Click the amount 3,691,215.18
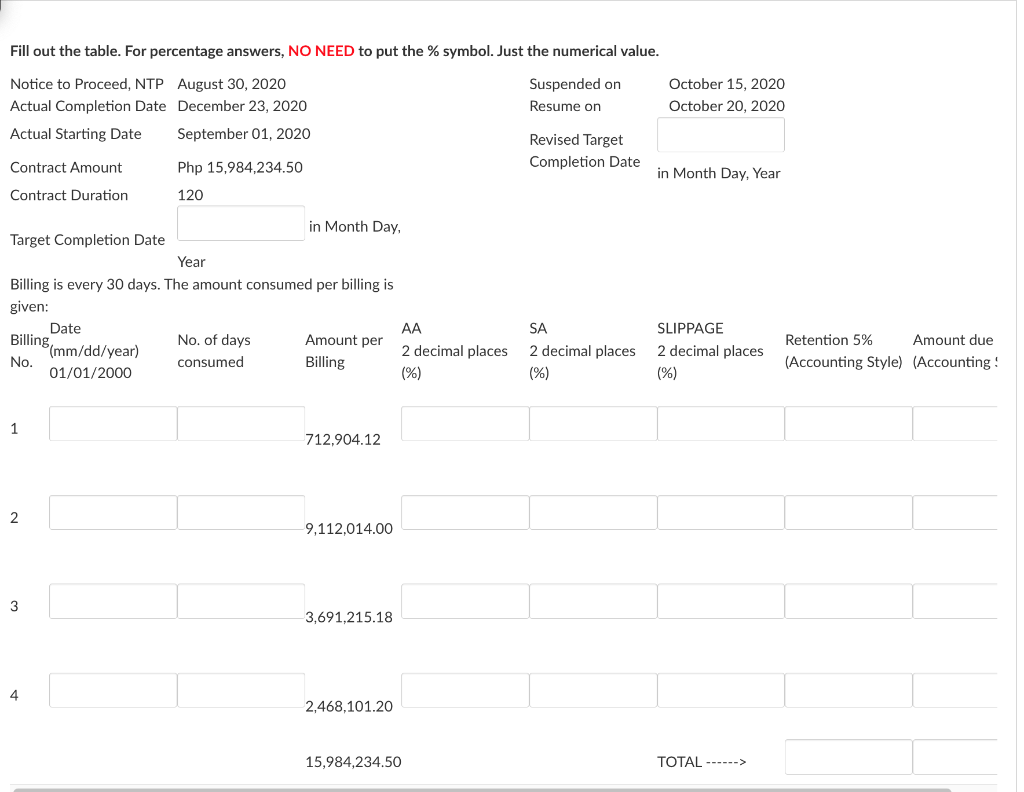The height and width of the screenshot is (792, 1024). [x=349, y=617]
